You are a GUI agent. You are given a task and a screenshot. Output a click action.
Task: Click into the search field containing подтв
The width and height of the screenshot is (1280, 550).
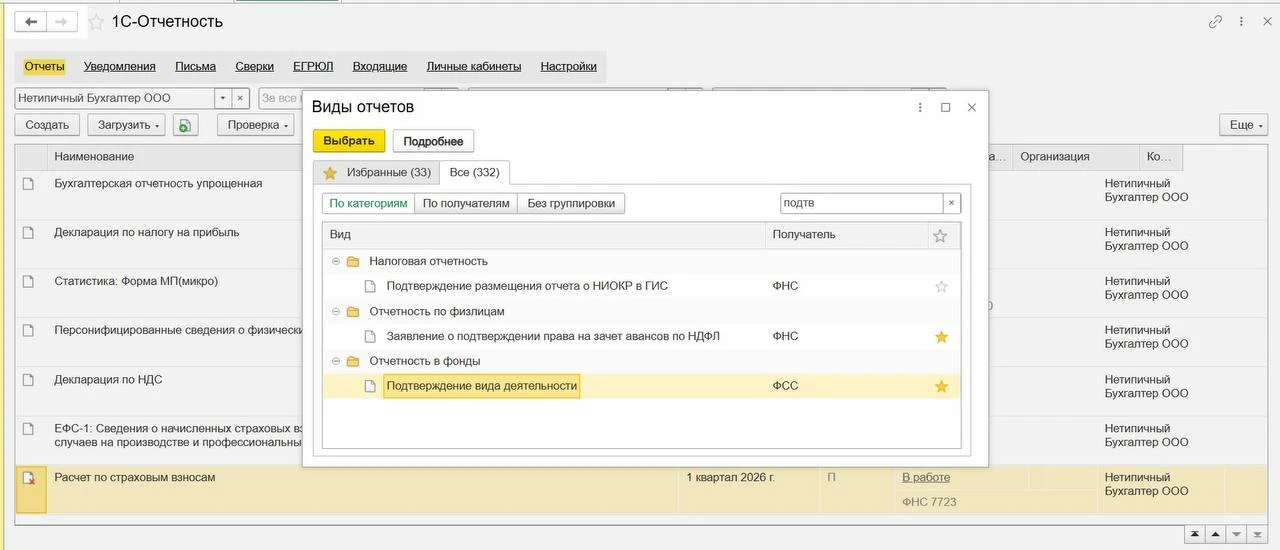861,203
